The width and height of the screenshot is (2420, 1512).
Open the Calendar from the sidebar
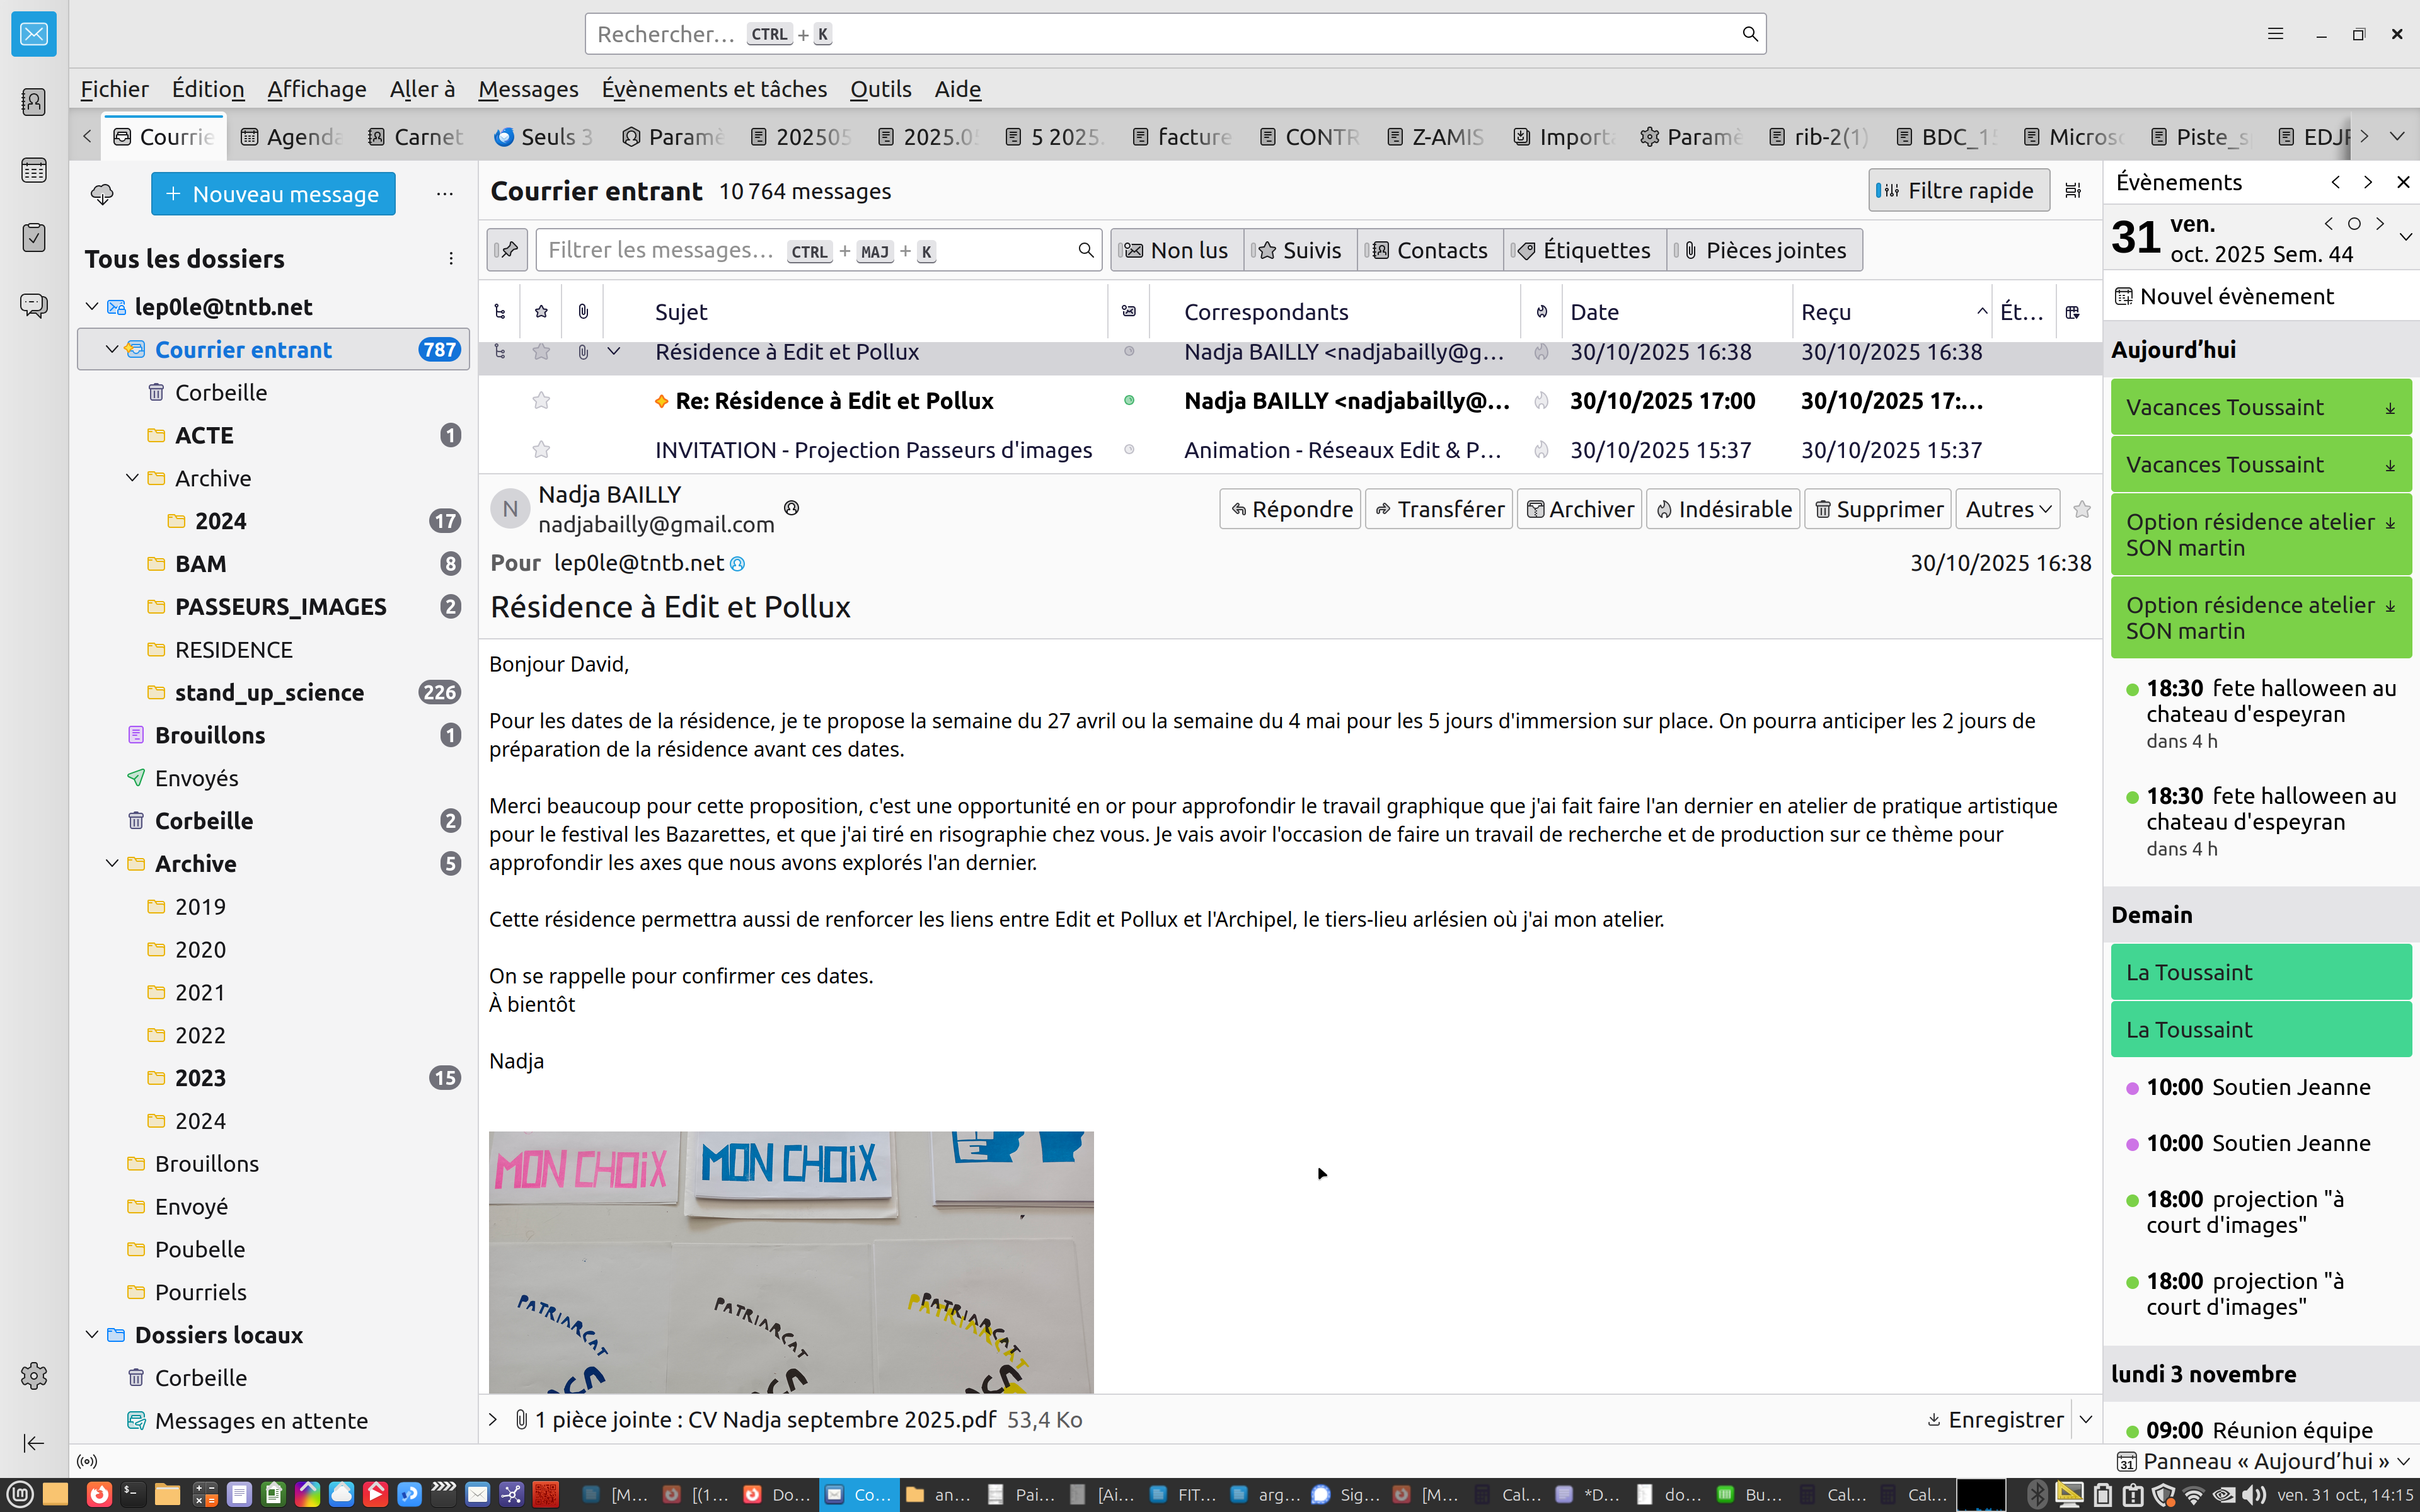click(34, 170)
